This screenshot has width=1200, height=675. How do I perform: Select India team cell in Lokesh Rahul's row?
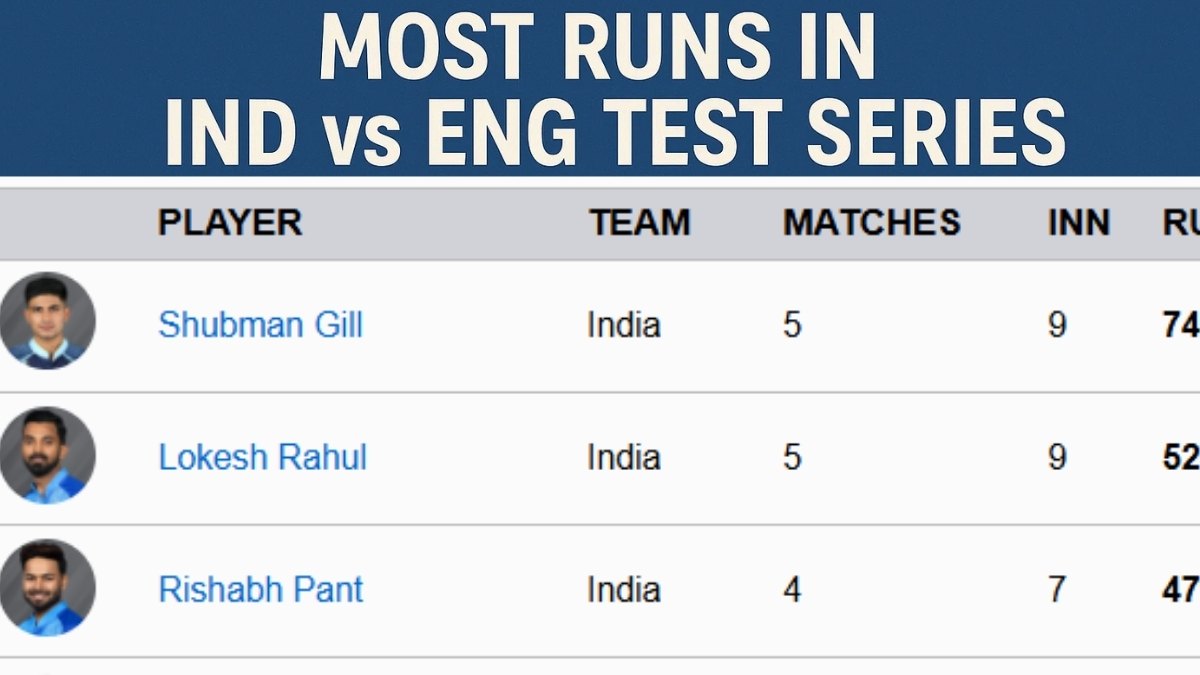point(623,457)
